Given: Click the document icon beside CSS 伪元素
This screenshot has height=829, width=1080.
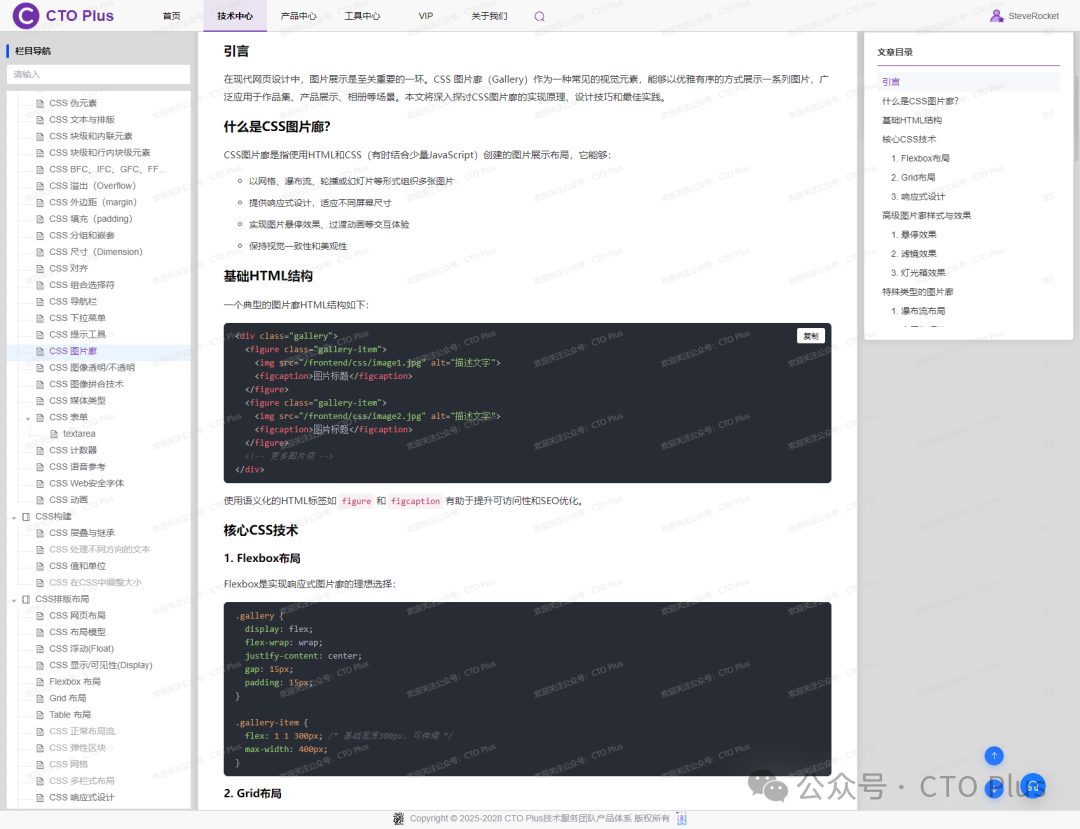Looking at the screenshot, I should [40, 103].
